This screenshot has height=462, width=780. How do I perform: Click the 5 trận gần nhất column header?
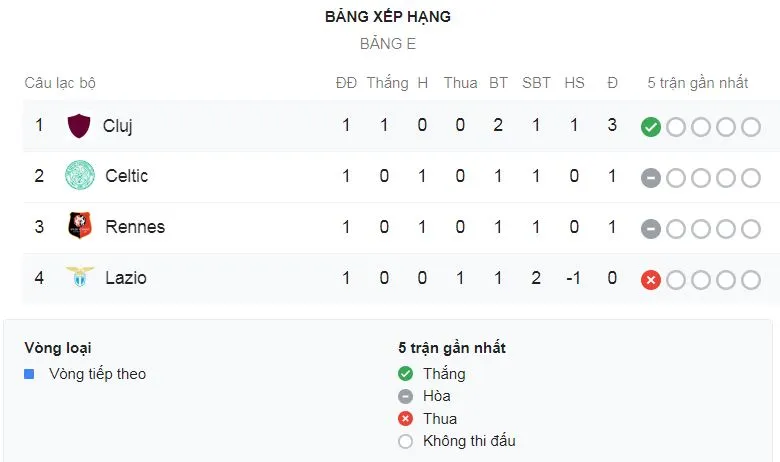point(698,83)
